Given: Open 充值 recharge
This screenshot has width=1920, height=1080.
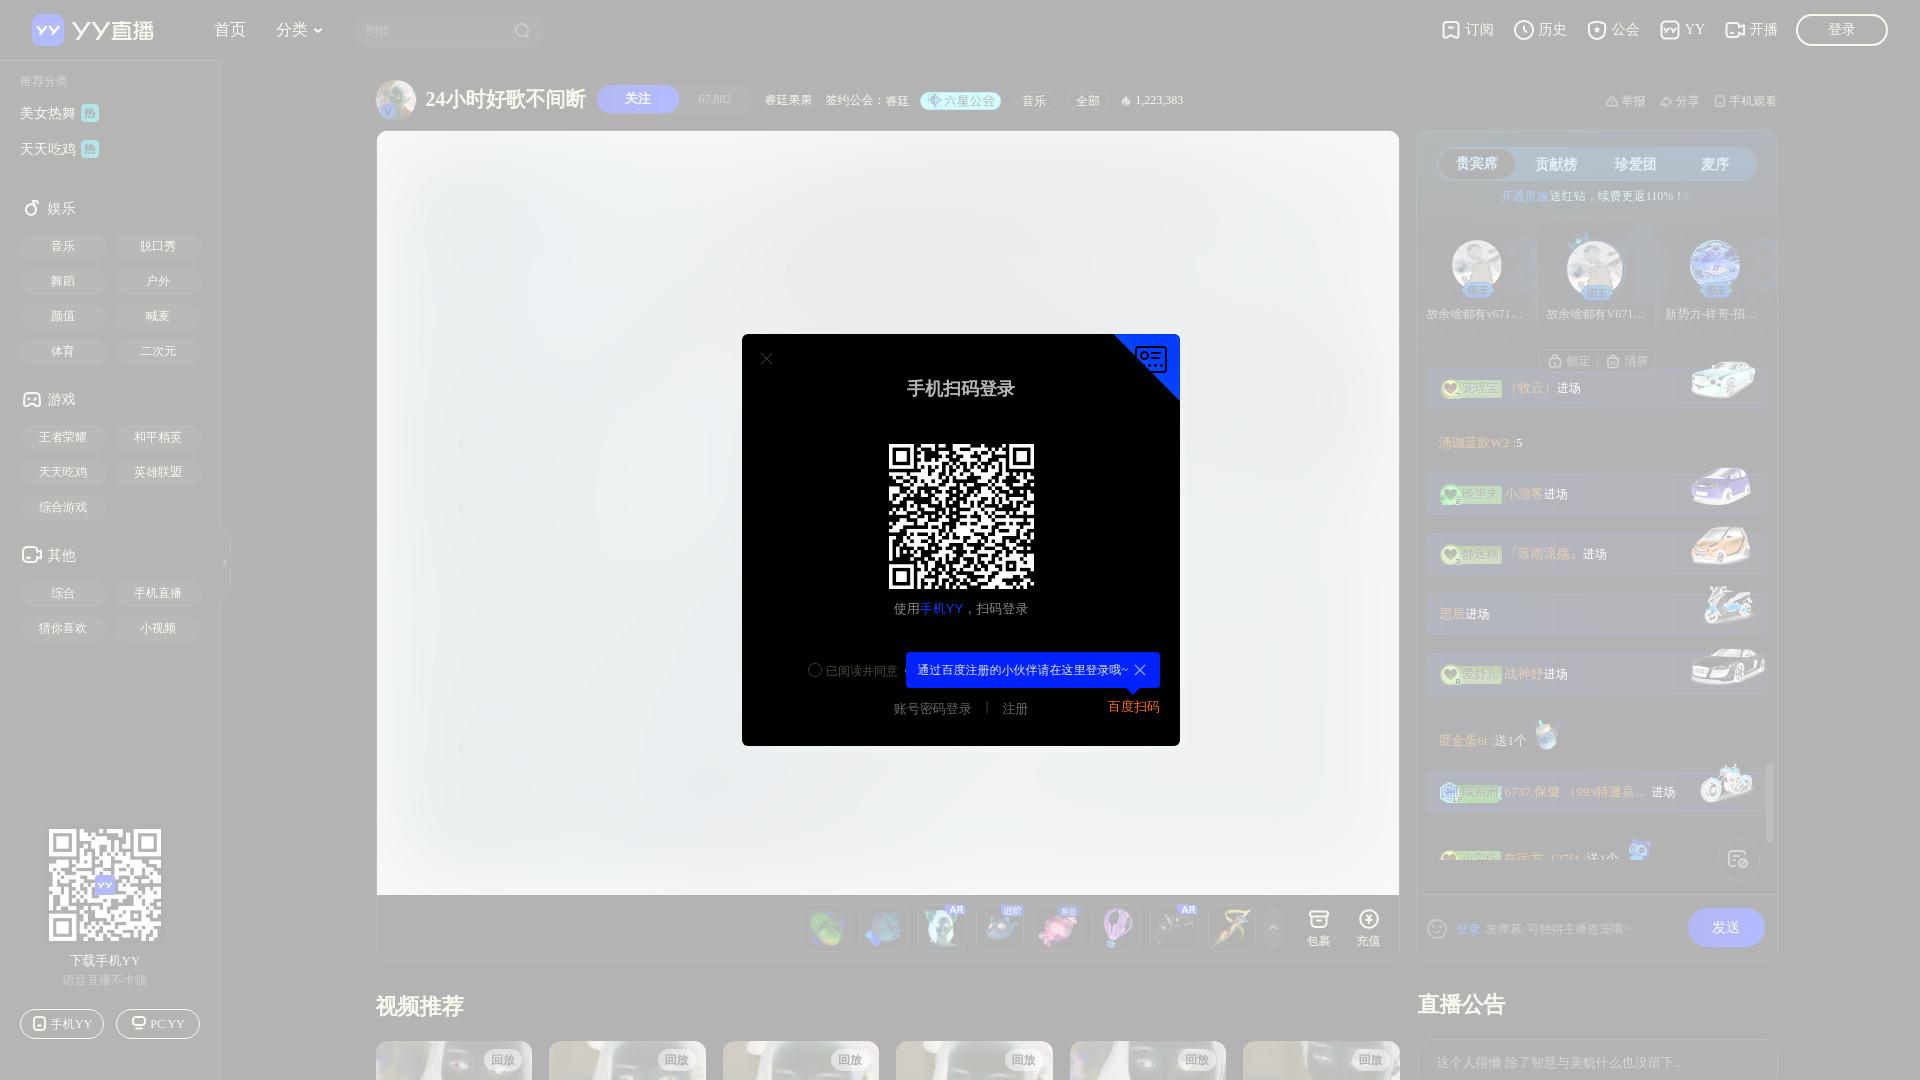Looking at the screenshot, I should pyautogui.click(x=1368, y=928).
